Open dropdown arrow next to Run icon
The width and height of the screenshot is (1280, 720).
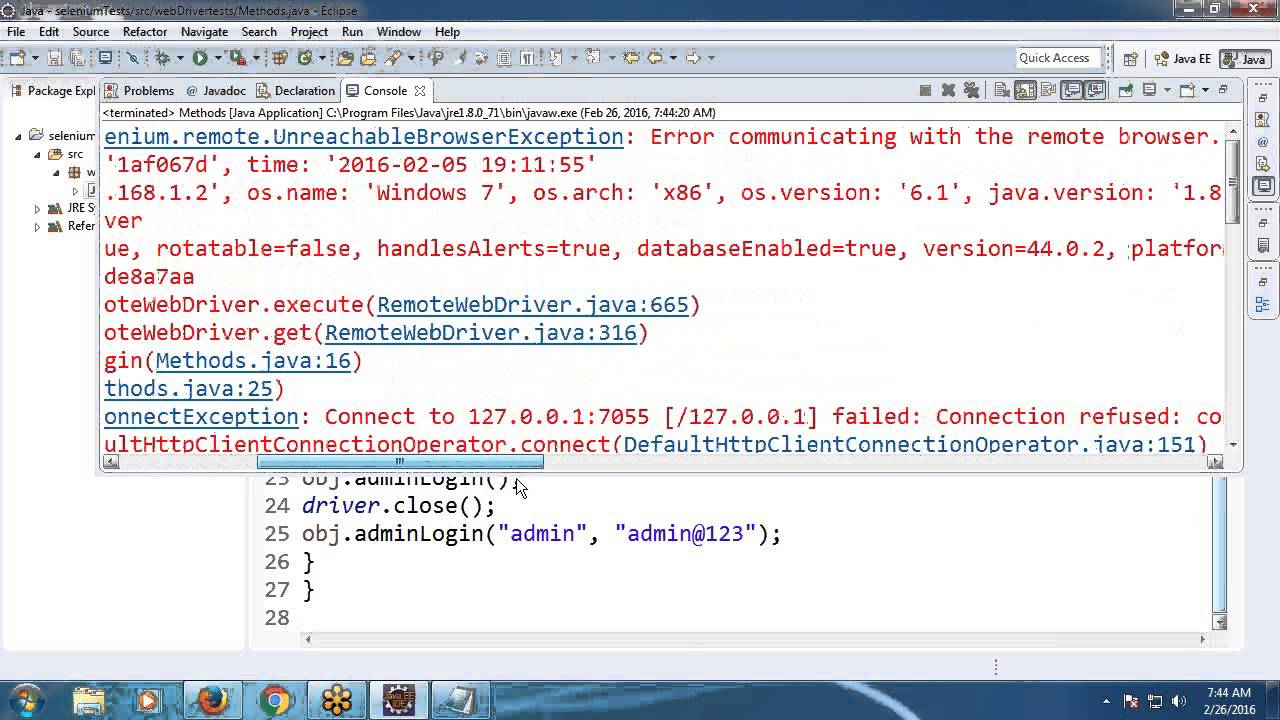coord(218,58)
